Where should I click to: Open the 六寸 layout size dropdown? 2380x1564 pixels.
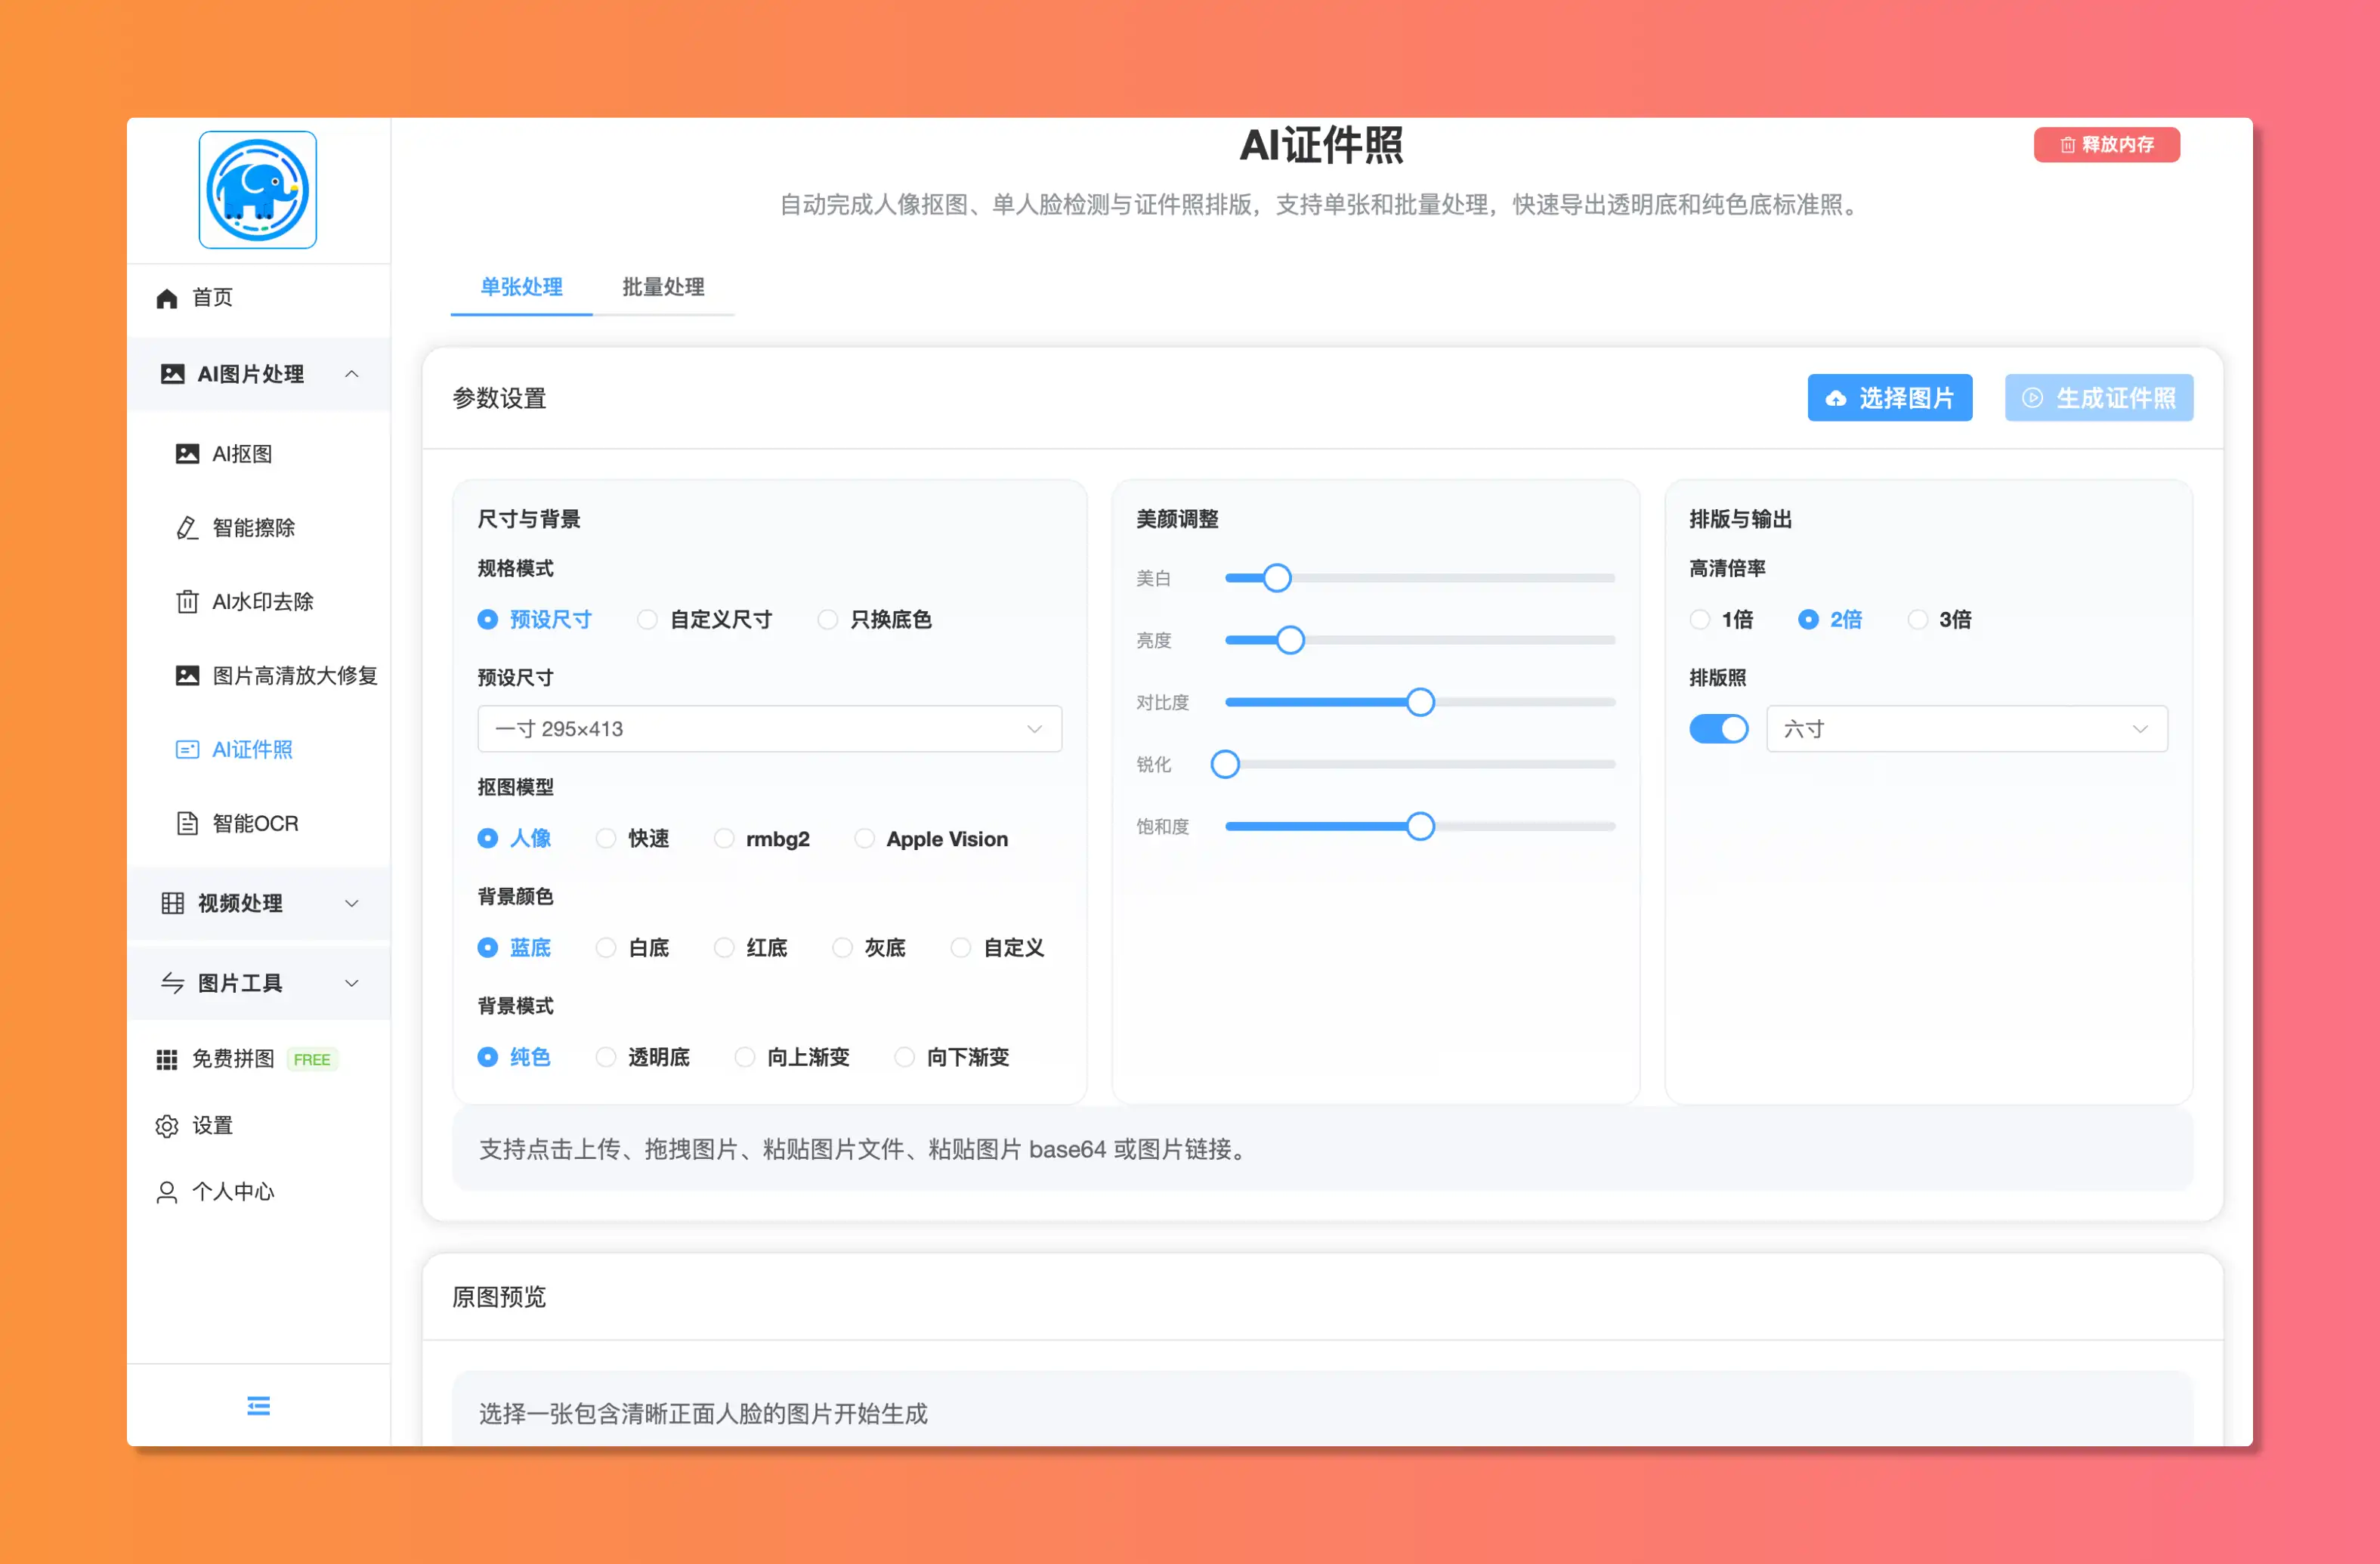(x=1966, y=728)
